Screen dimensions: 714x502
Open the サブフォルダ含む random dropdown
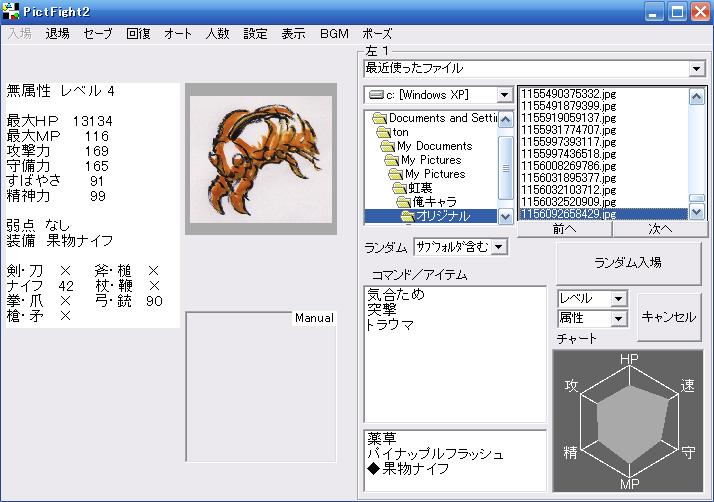tap(499, 247)
